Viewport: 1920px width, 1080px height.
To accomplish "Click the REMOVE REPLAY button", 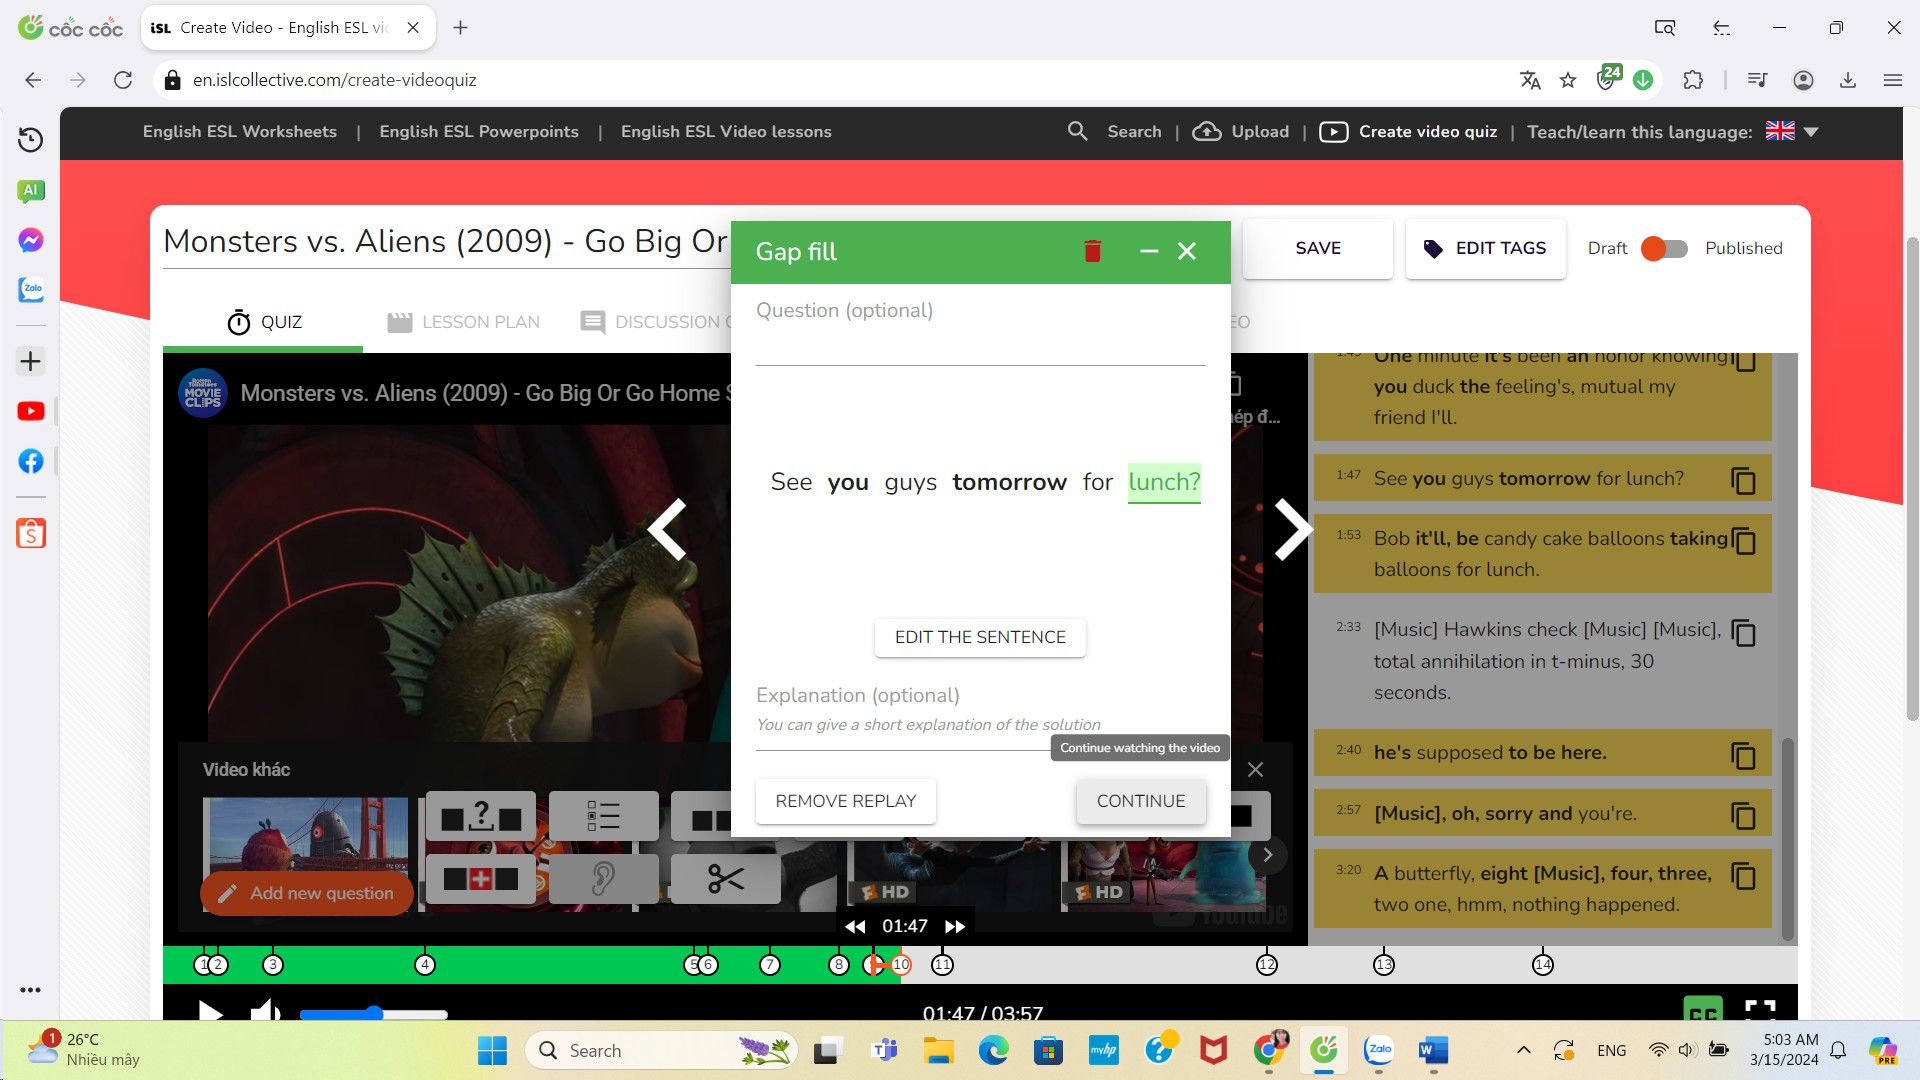I will pyautogui.click(x=845, y=801).
